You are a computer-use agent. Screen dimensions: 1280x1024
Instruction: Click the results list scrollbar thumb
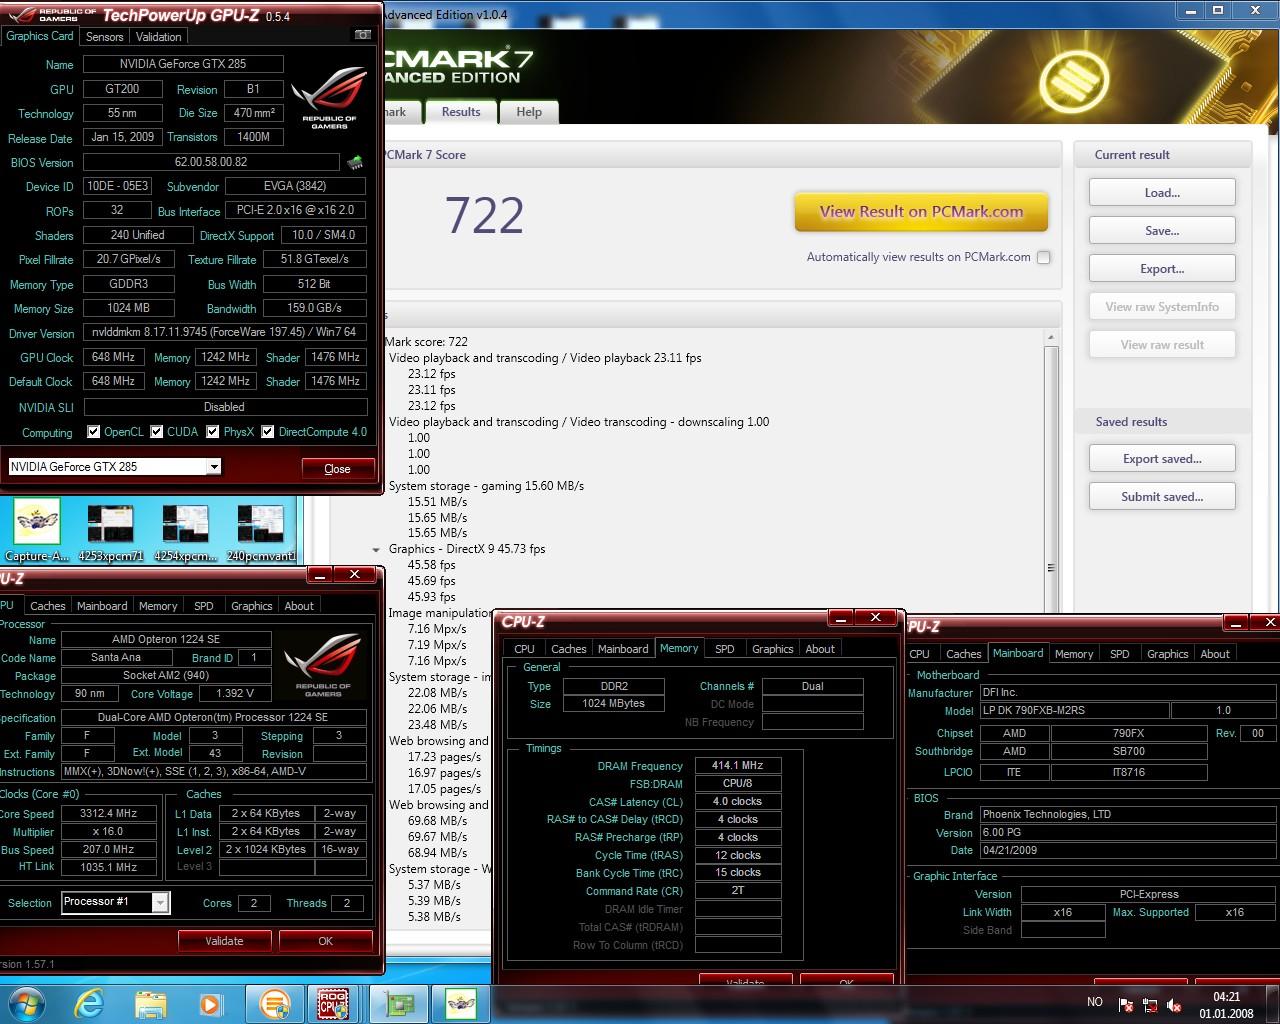click(1050, 567)
